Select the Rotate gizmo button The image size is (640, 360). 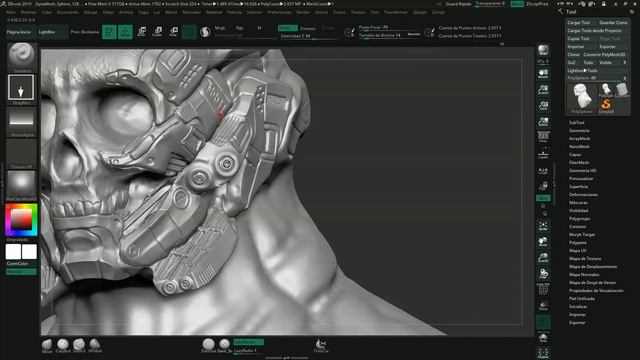(x=173, y=32)
